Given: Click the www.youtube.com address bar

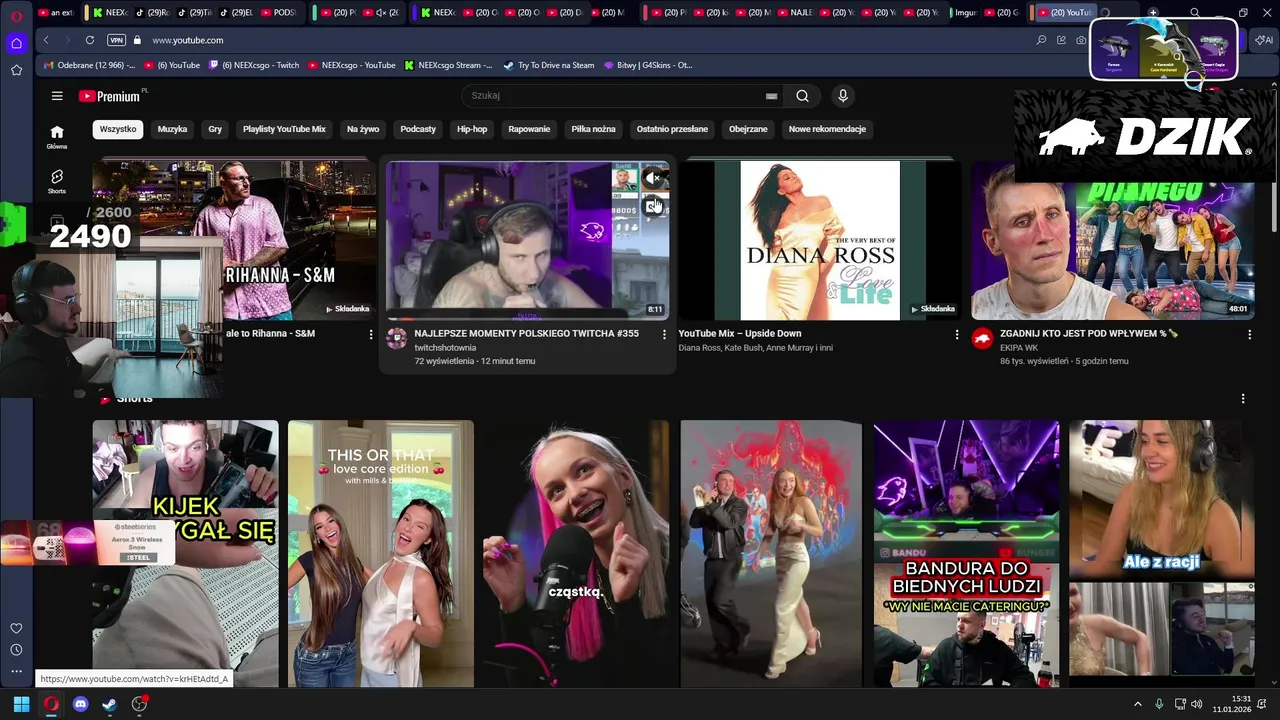Looking at the screenshot, I should coord(188,40).
